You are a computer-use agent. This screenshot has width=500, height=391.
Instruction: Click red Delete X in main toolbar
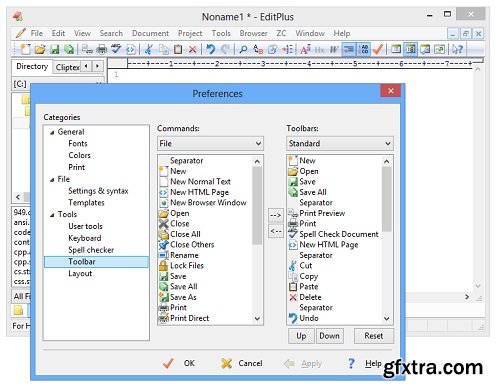[x=192, y=49]
